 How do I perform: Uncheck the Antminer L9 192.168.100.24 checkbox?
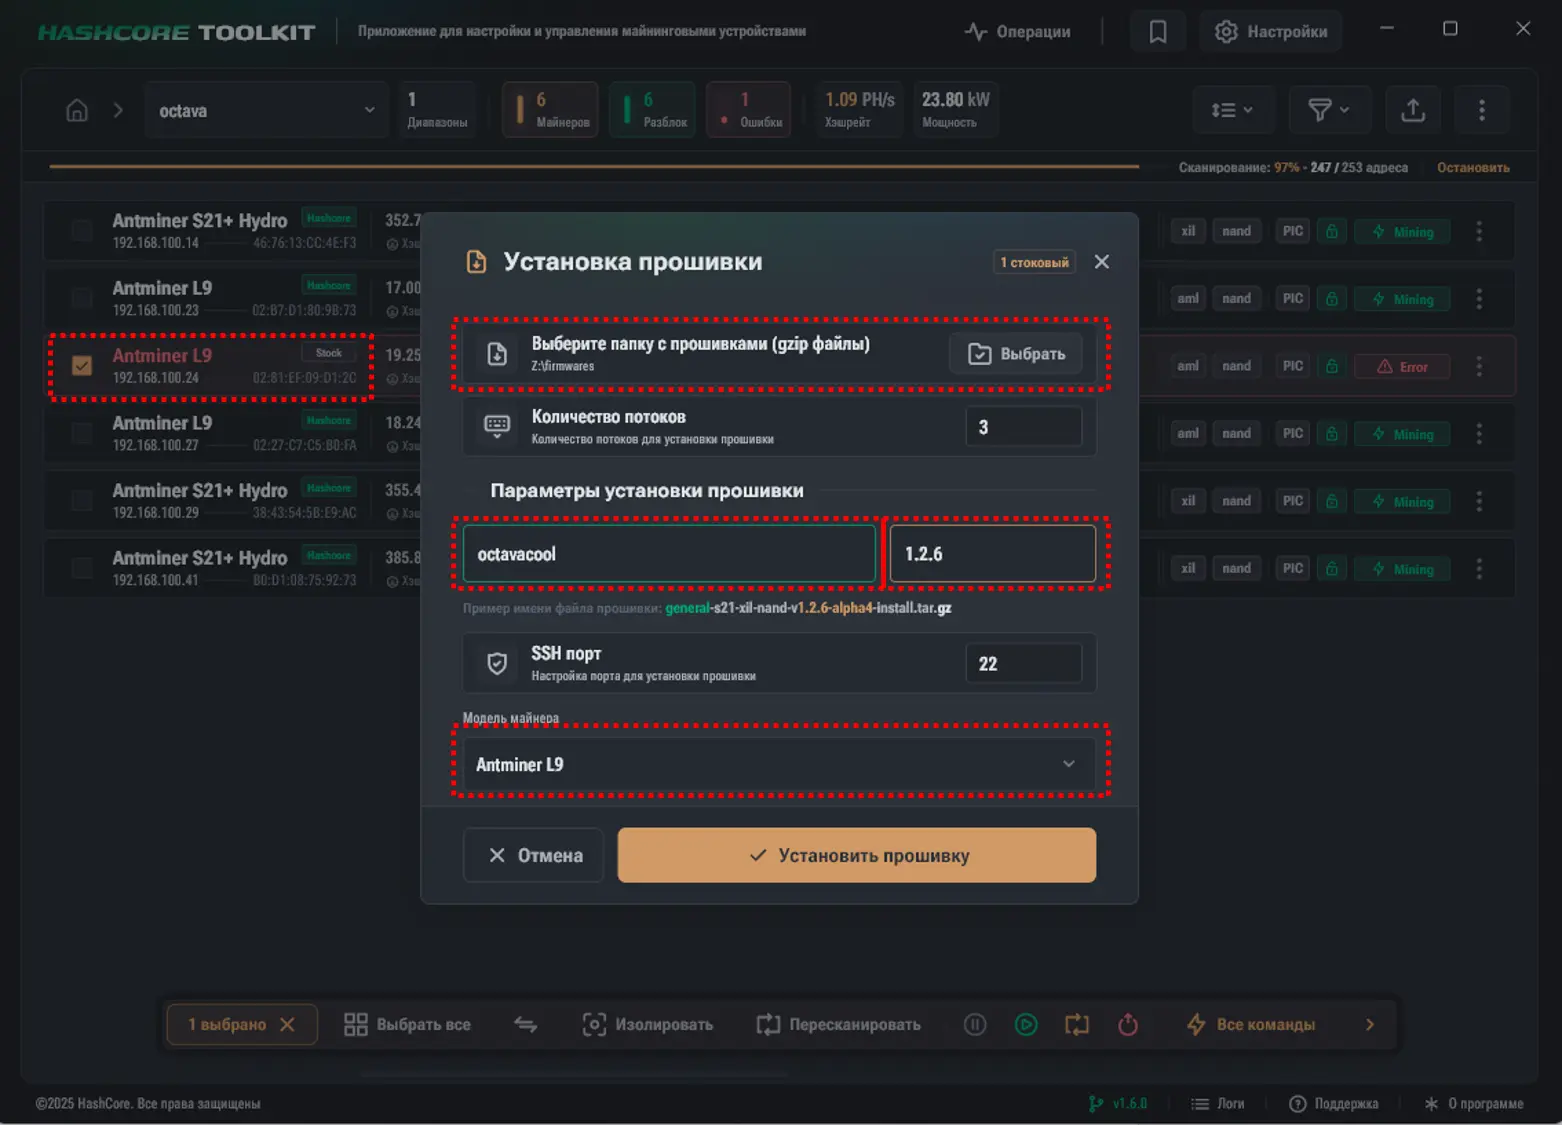(82, 366)
